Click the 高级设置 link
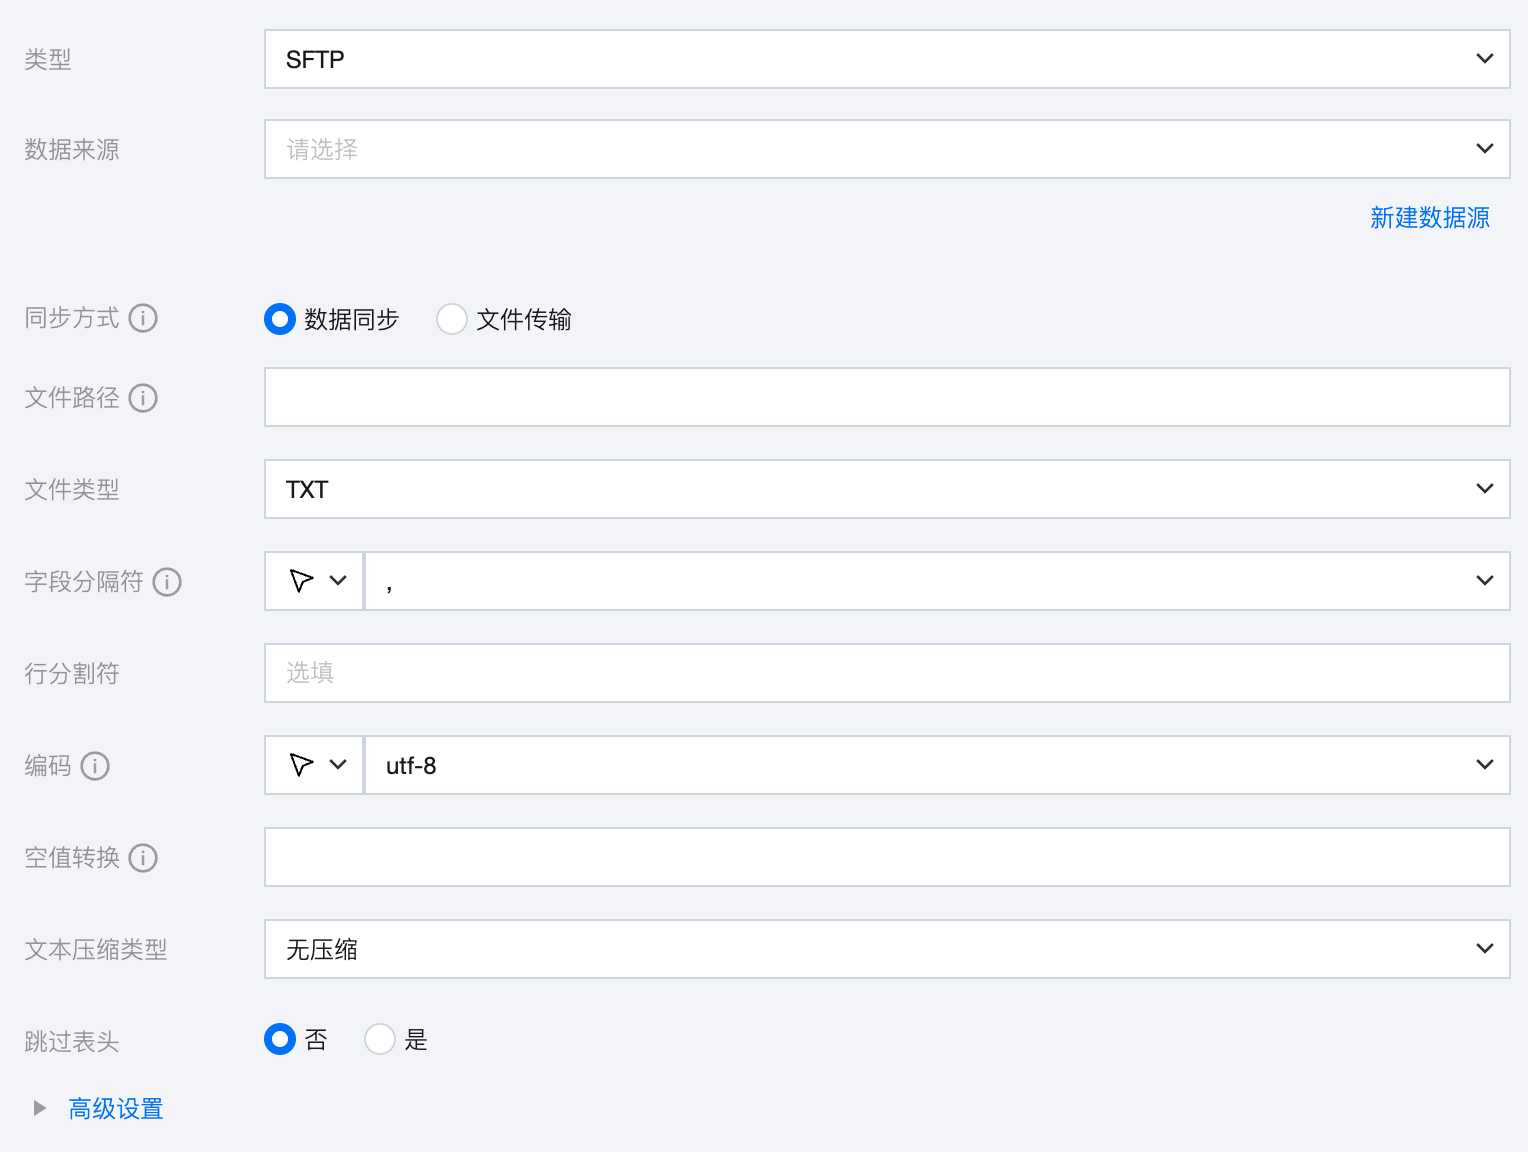The image size is (1528, 1152). 116,1109
